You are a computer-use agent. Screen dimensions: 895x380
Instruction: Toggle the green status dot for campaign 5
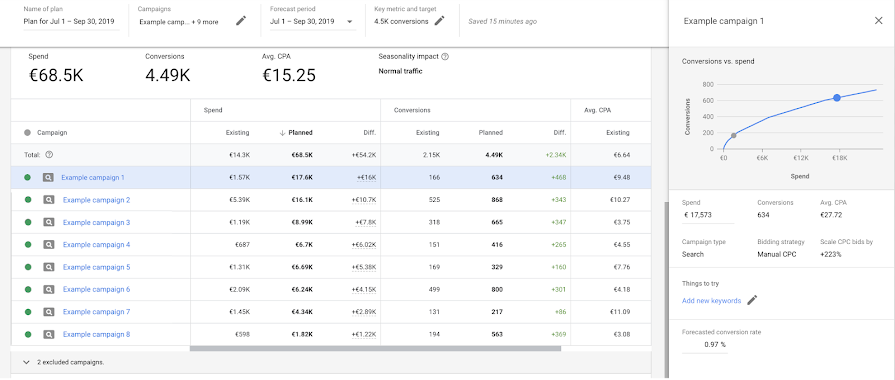27,267
